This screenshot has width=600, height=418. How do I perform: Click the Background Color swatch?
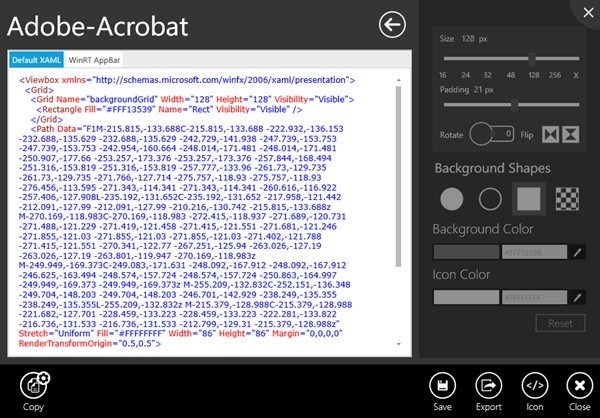pyautogui.click(x=466, y=252)
